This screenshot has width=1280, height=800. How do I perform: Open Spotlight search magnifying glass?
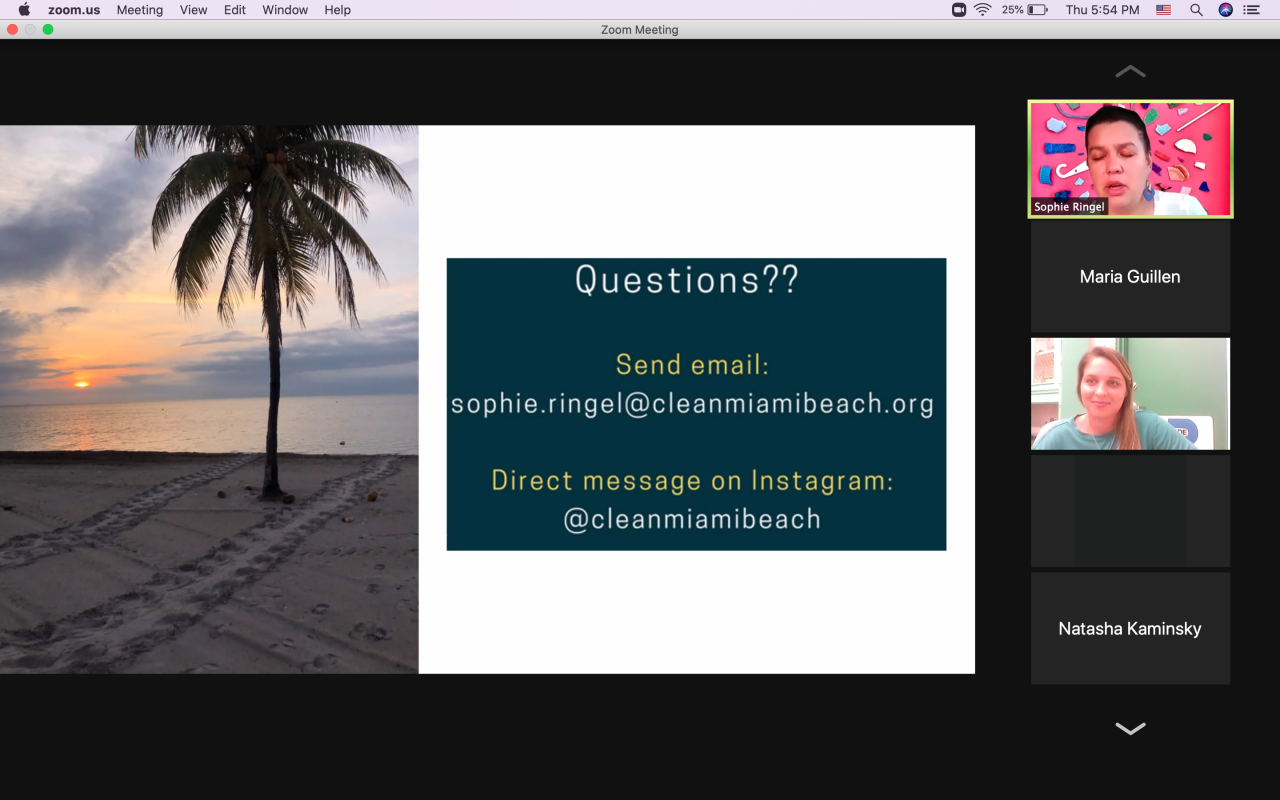tap(1196, 10)
